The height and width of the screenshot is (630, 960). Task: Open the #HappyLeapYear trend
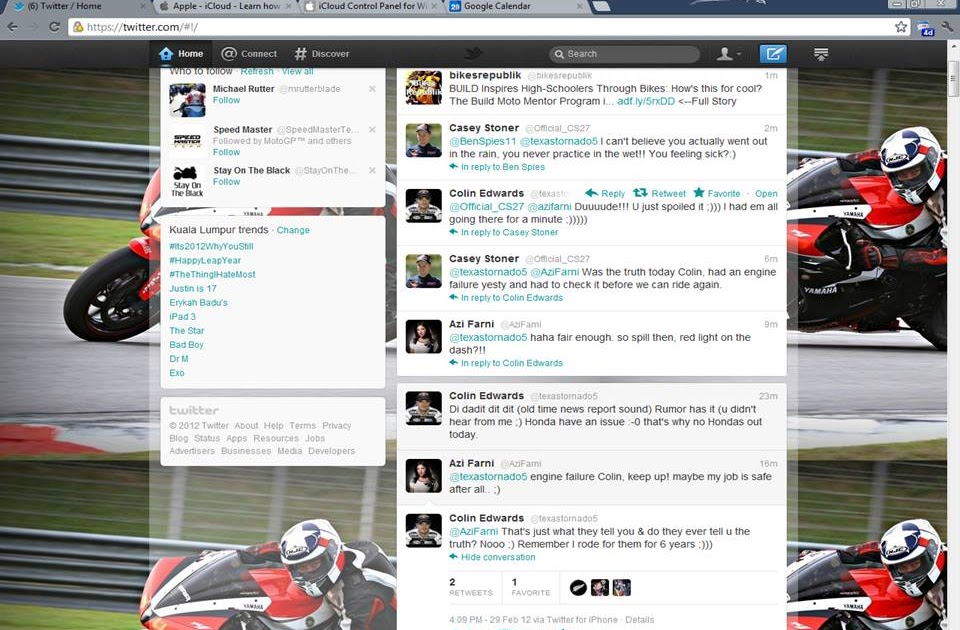(x=205, y=260)
